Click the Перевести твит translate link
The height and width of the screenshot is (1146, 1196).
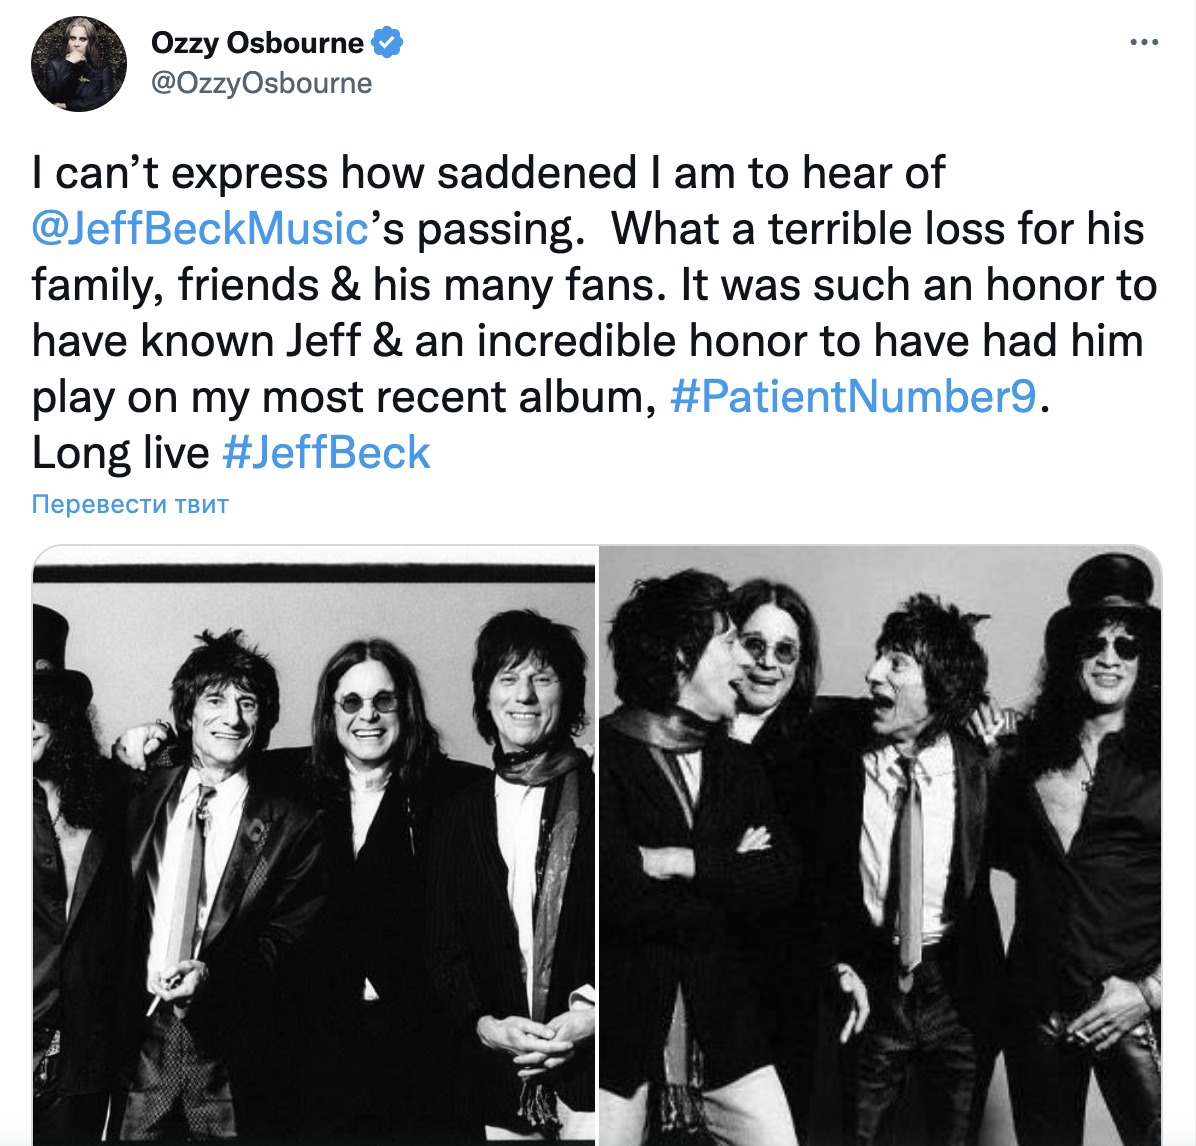coord(130,504)
